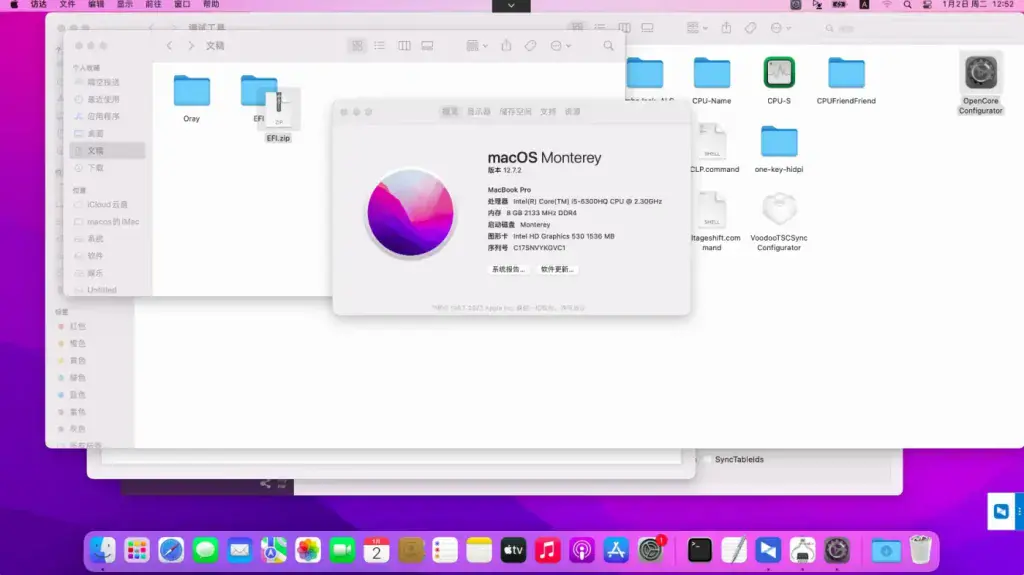This screenshot has width=1024, height=575.
Task: Launch OpenCore Configurator from the back Finder window
Action: point(980,73)
